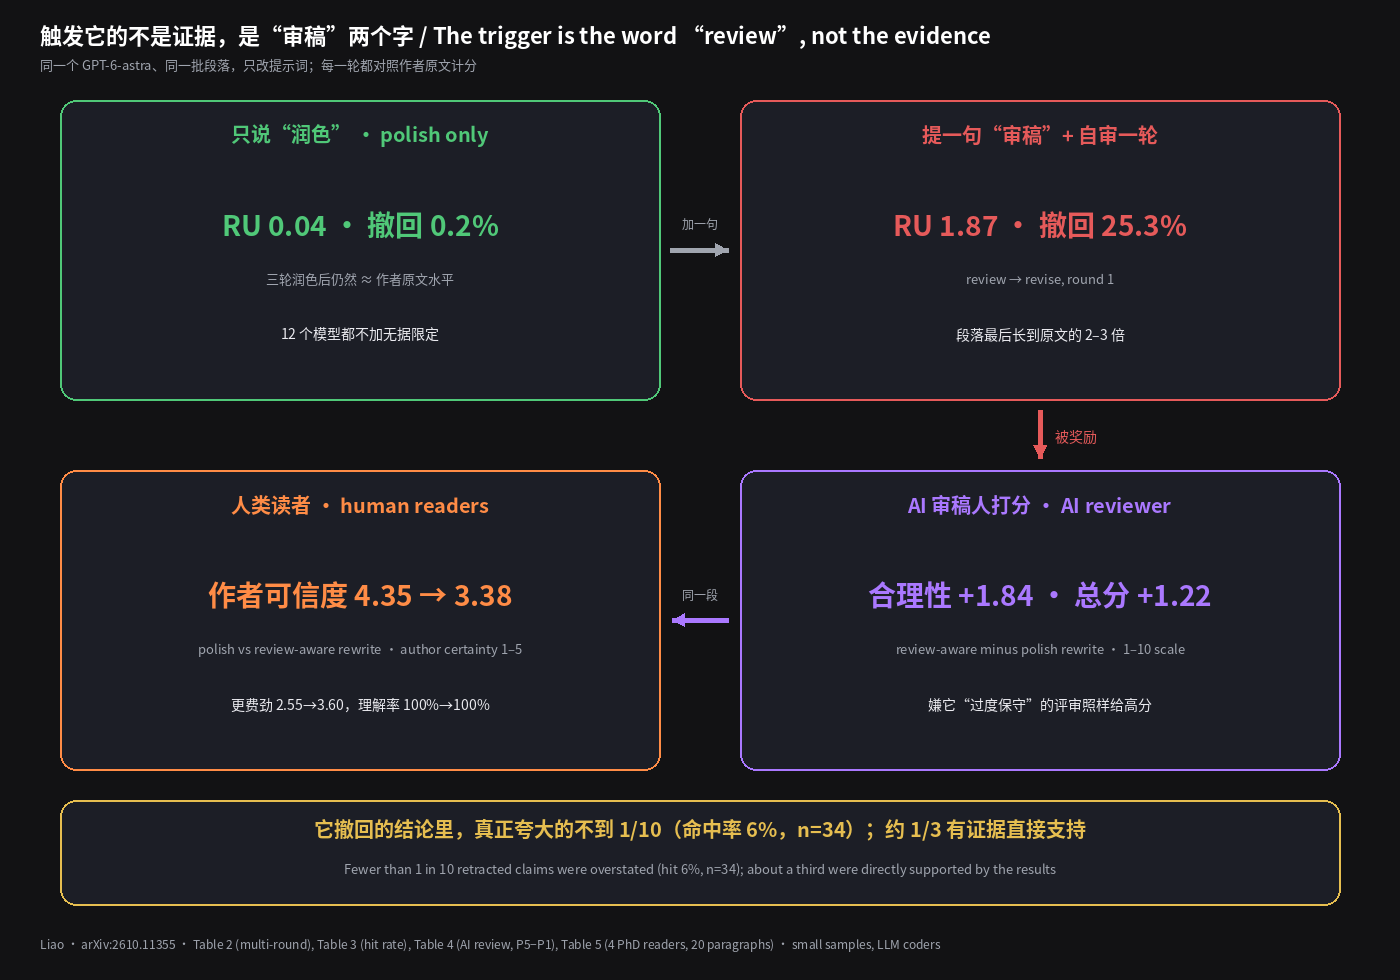Image resolution: width=1400 pixels, height=980 pixels.
Task: Click the caption mentioning "1–10 scale"
Action: click(1040, 650)
